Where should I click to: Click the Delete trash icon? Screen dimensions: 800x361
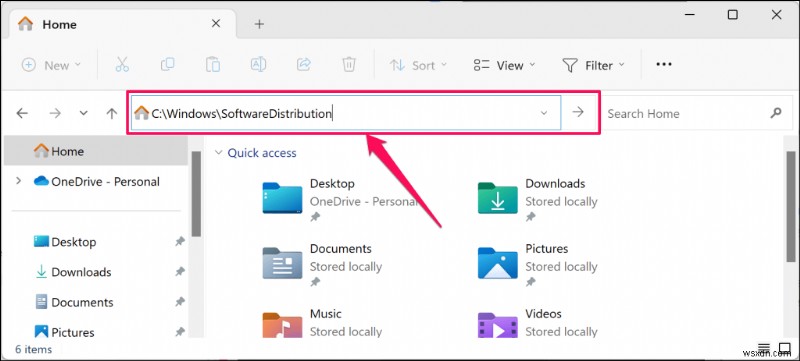(349, 65)
